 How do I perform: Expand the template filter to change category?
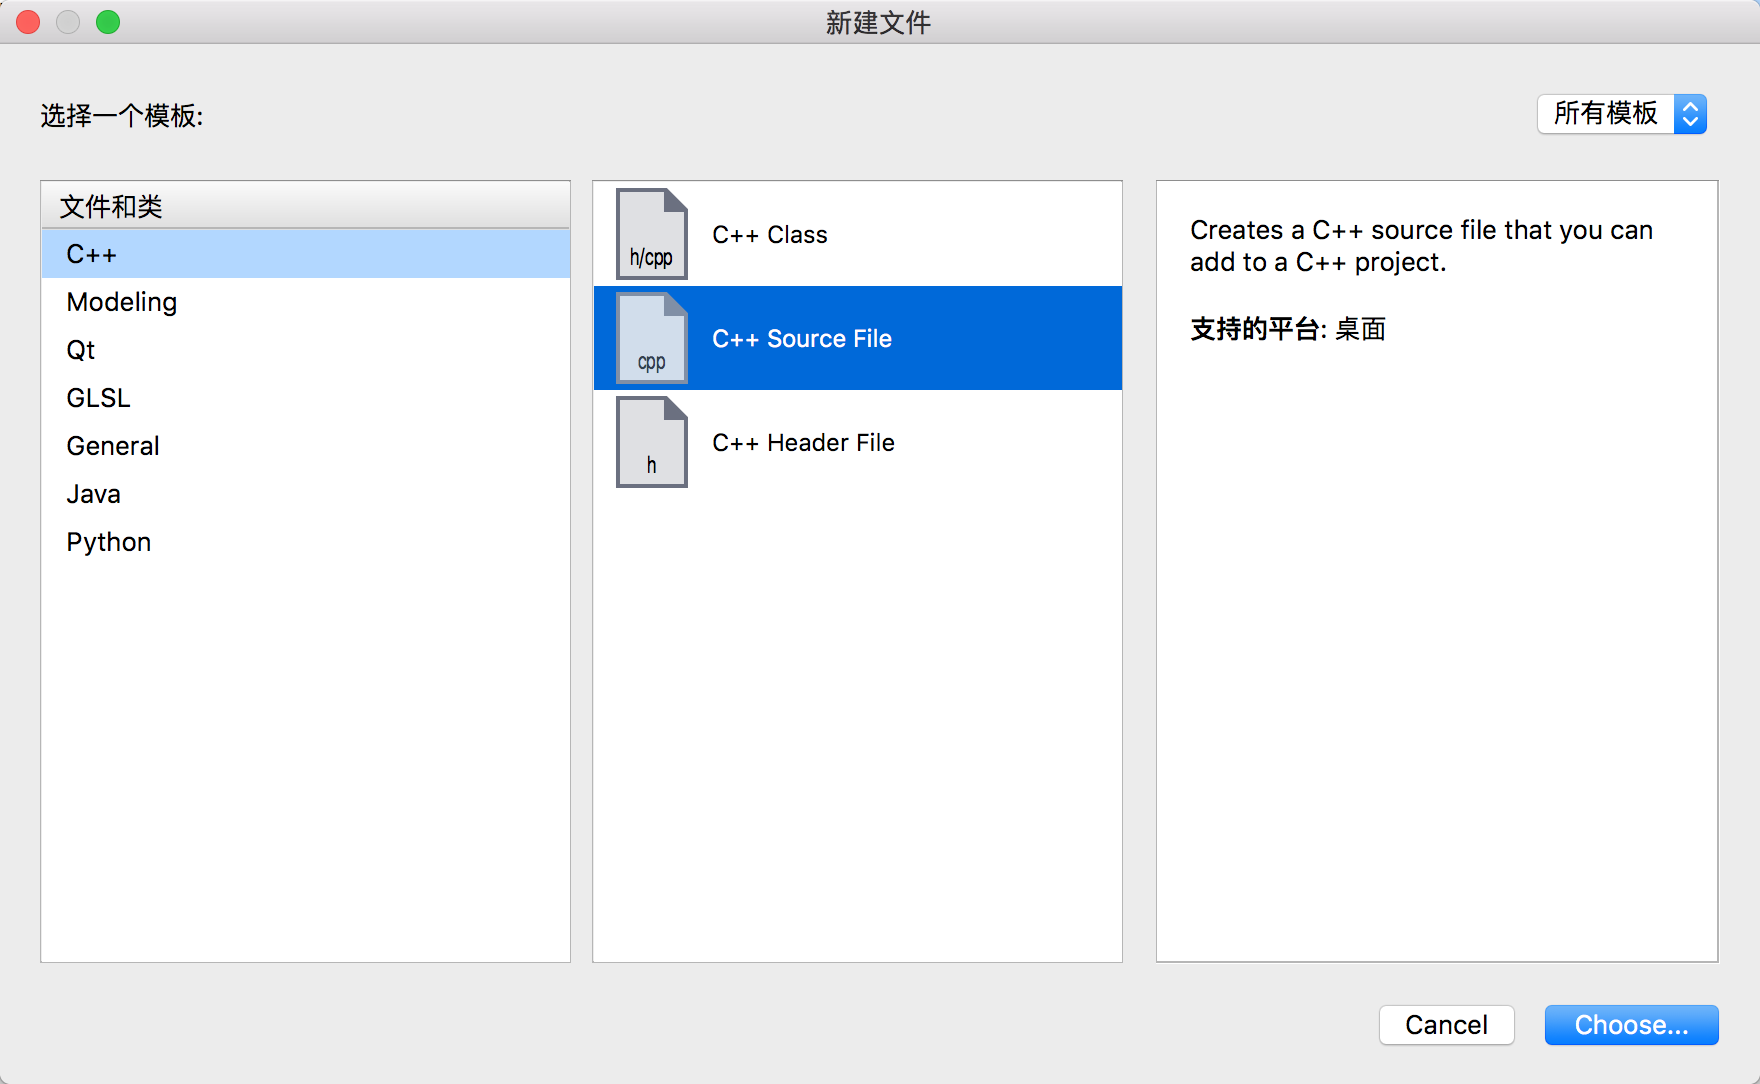pyautogui.click(x=1622, y=114)
